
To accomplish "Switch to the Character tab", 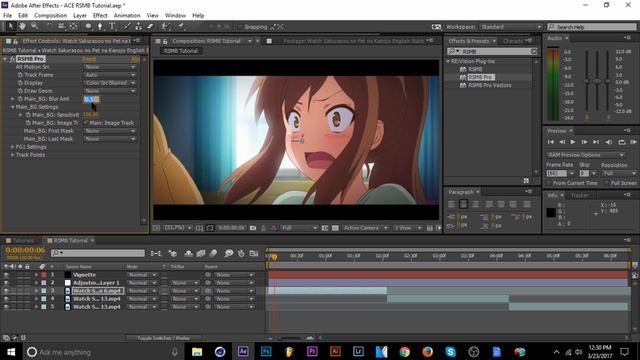I will pyautogui.click(x=513, y=41).
